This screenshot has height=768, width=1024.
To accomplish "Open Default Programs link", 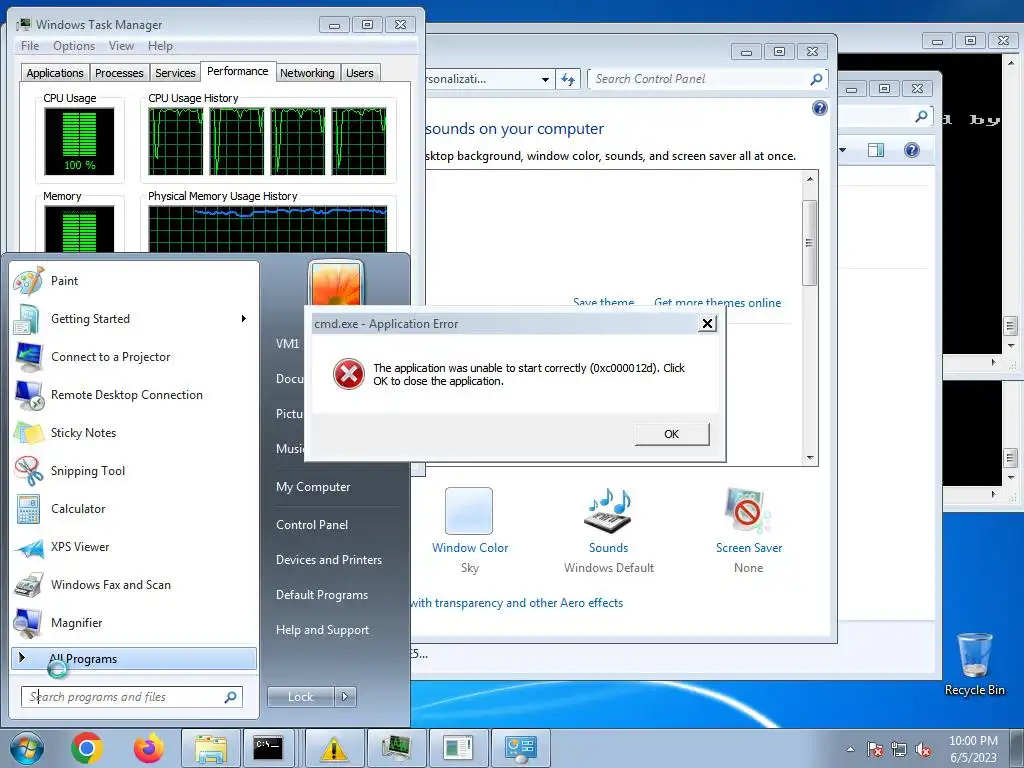I will 322,595.
